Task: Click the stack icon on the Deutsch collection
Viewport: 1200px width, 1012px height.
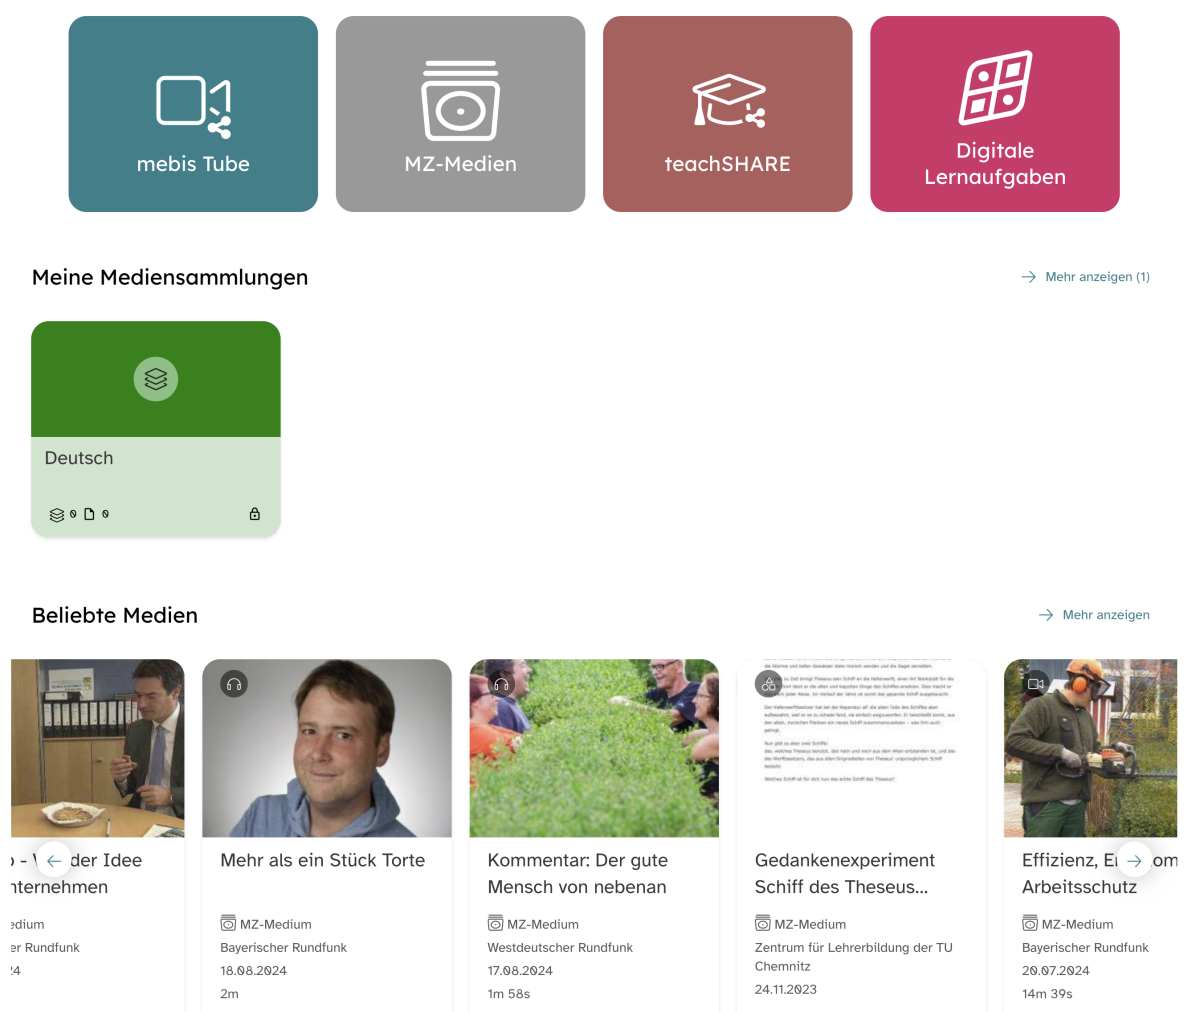Action: [156, 380]
